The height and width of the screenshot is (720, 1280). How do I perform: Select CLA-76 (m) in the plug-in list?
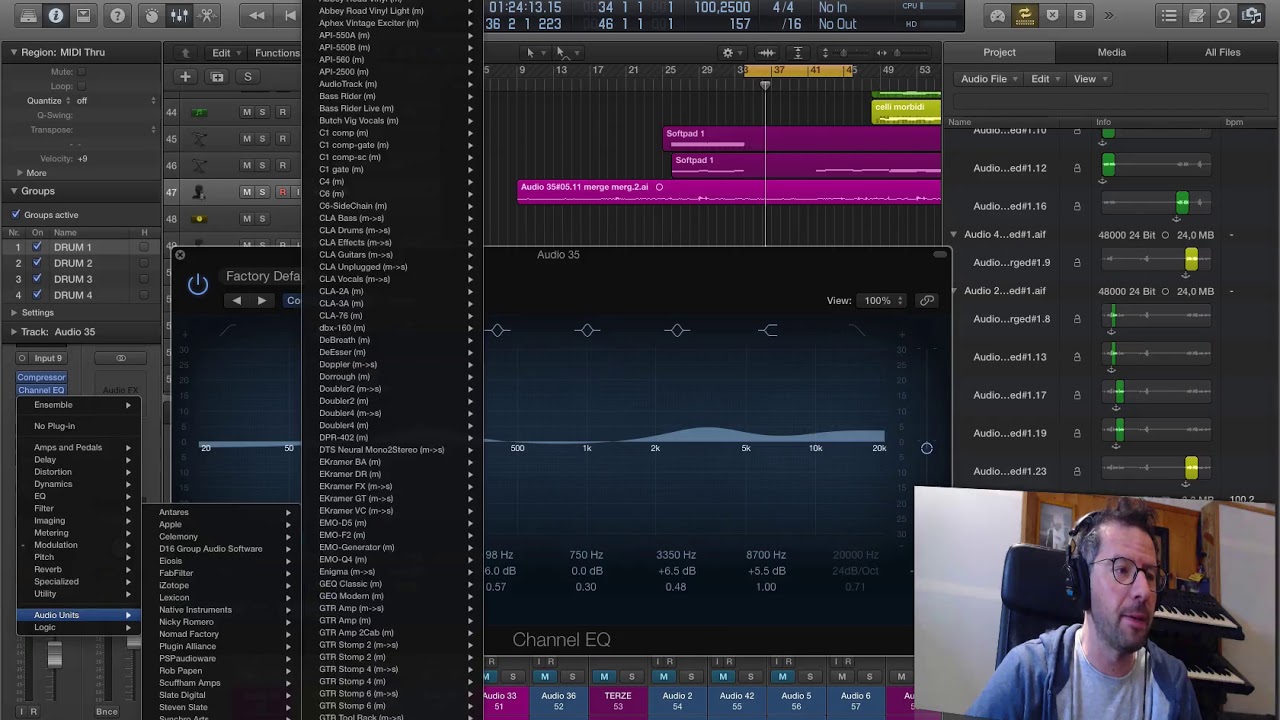[391, 316]
